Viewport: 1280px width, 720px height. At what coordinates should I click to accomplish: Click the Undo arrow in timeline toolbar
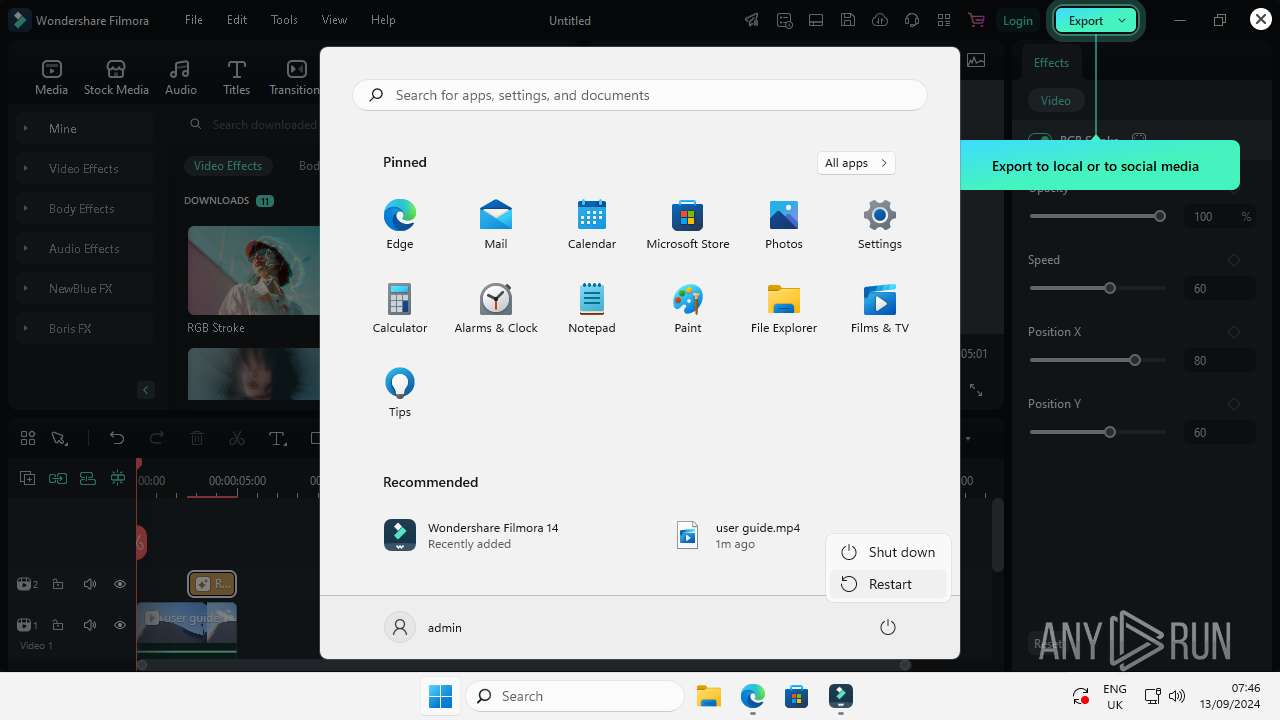click(x=117, y=438)
